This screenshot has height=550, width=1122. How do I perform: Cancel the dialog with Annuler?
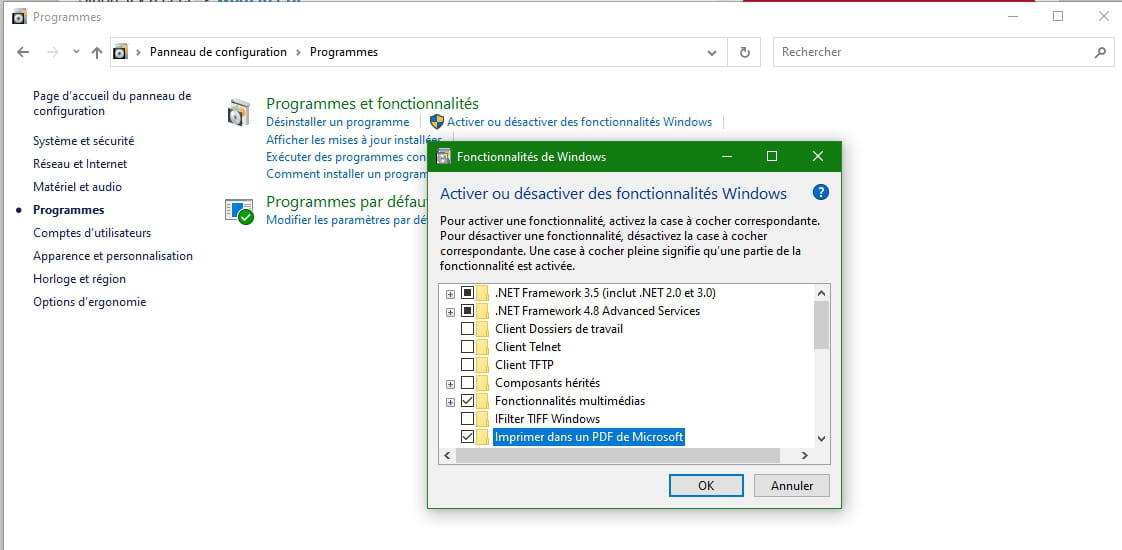click(x=792, y=486)
